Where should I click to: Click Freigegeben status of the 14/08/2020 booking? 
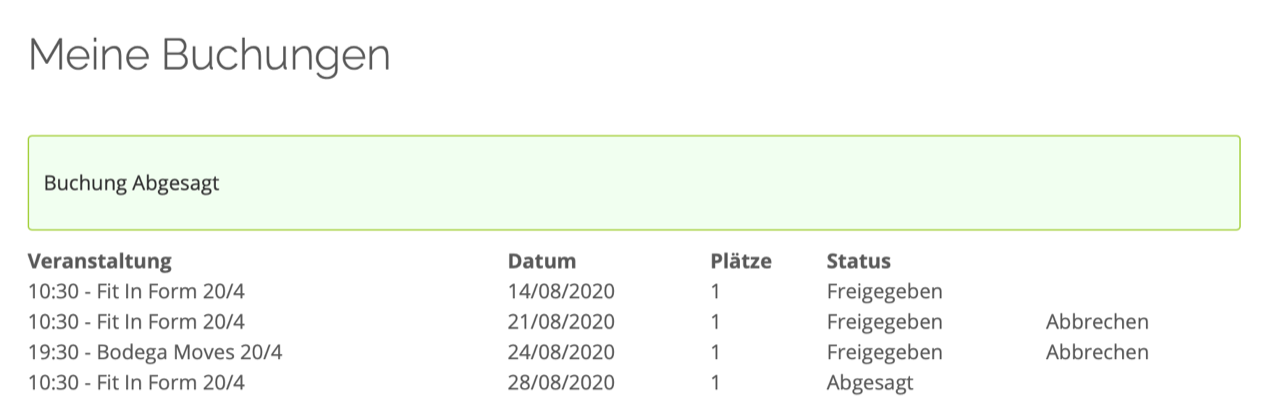884,292
